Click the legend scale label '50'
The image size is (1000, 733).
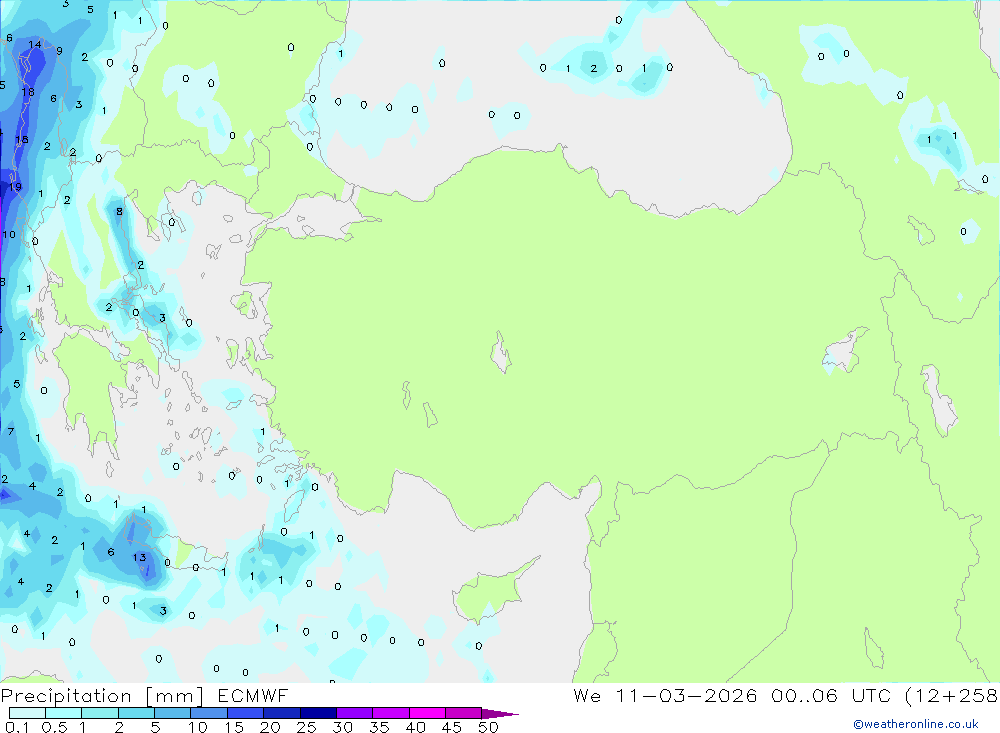(488, 727)
